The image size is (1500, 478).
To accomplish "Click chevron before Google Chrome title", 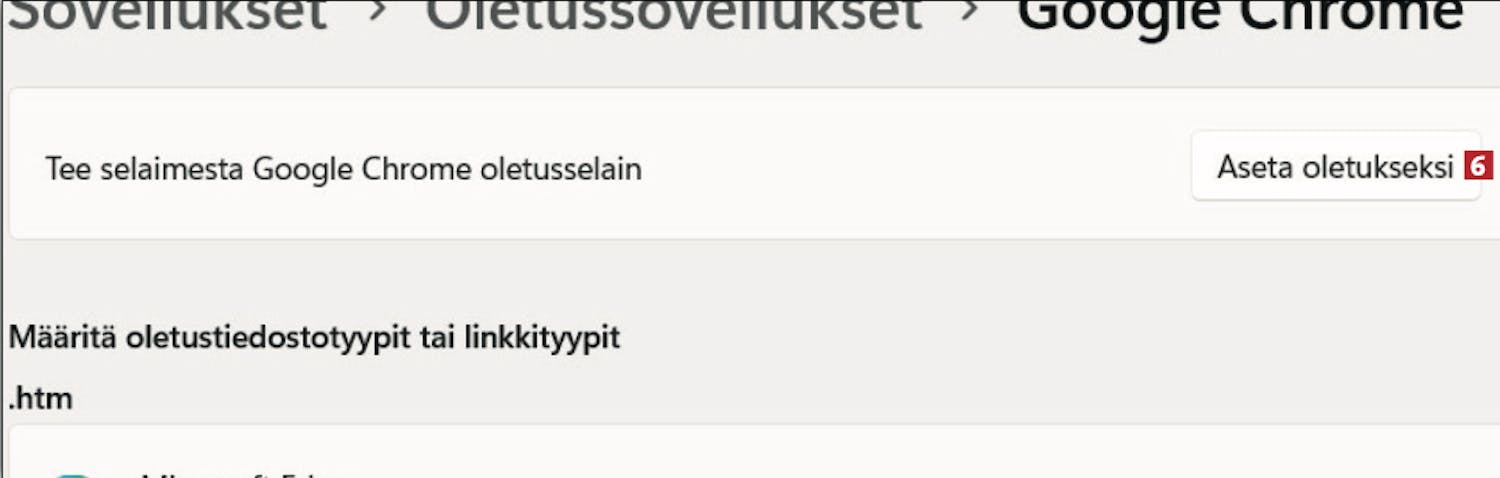I will click(969, 14).
